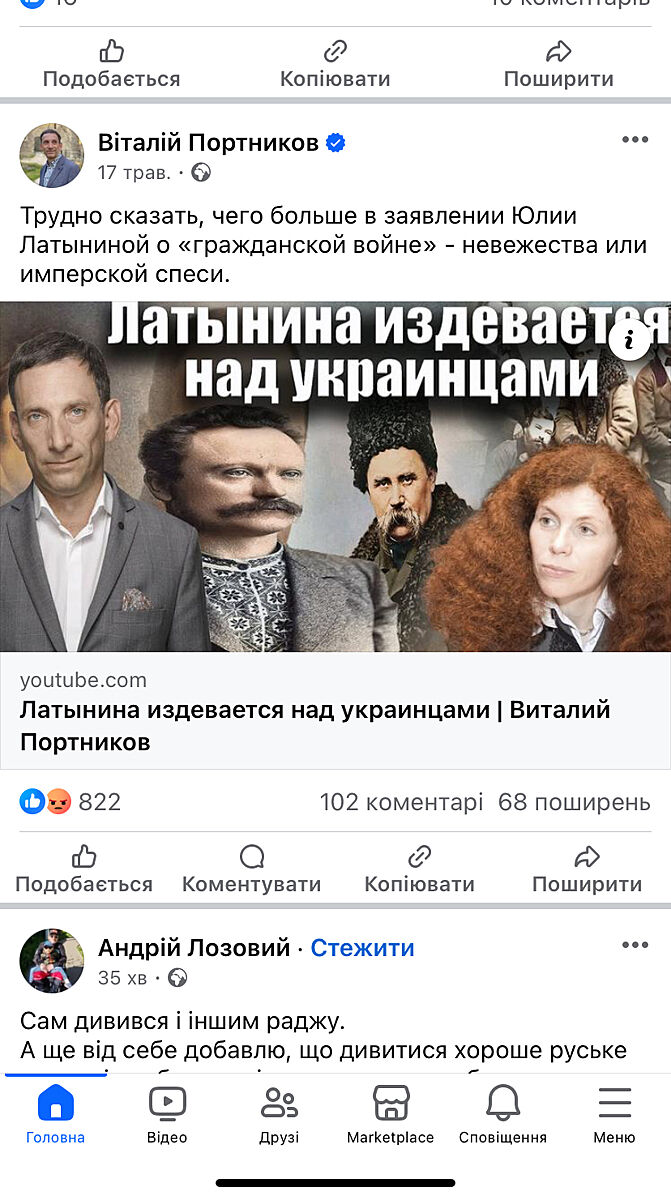
Task: Open the 822 reactions list
Action: [x=70, y=802]
